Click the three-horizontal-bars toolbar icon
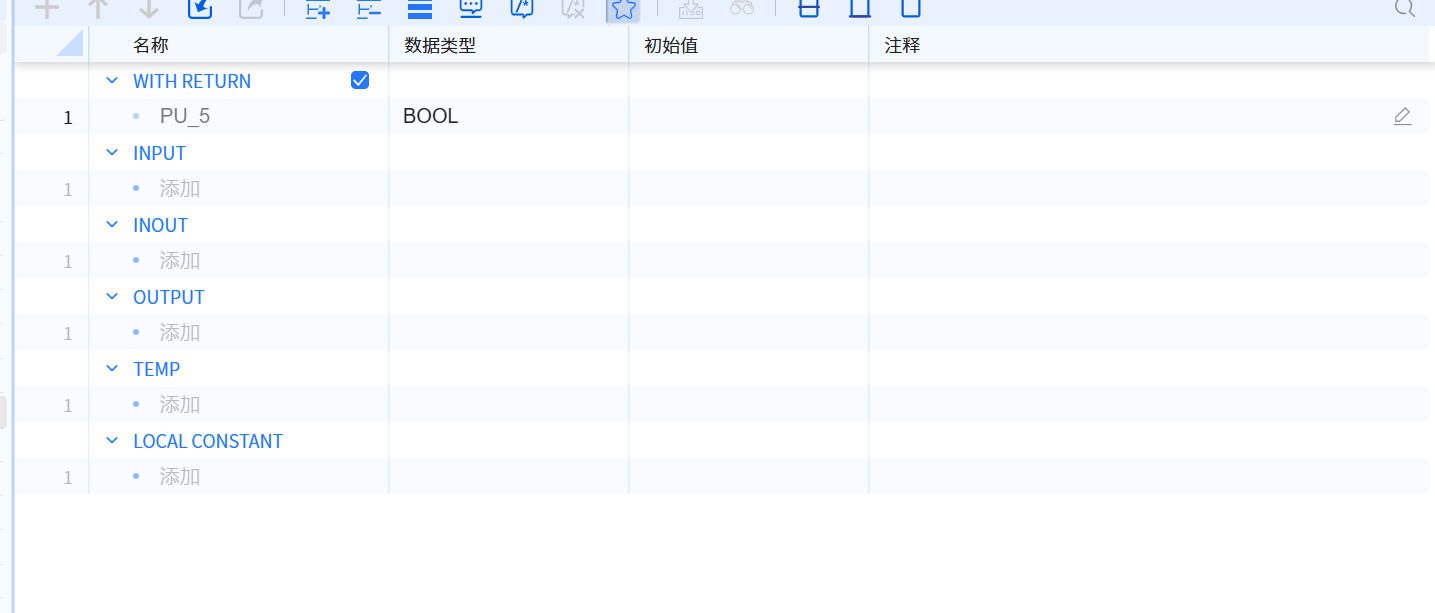 (420, 9)
